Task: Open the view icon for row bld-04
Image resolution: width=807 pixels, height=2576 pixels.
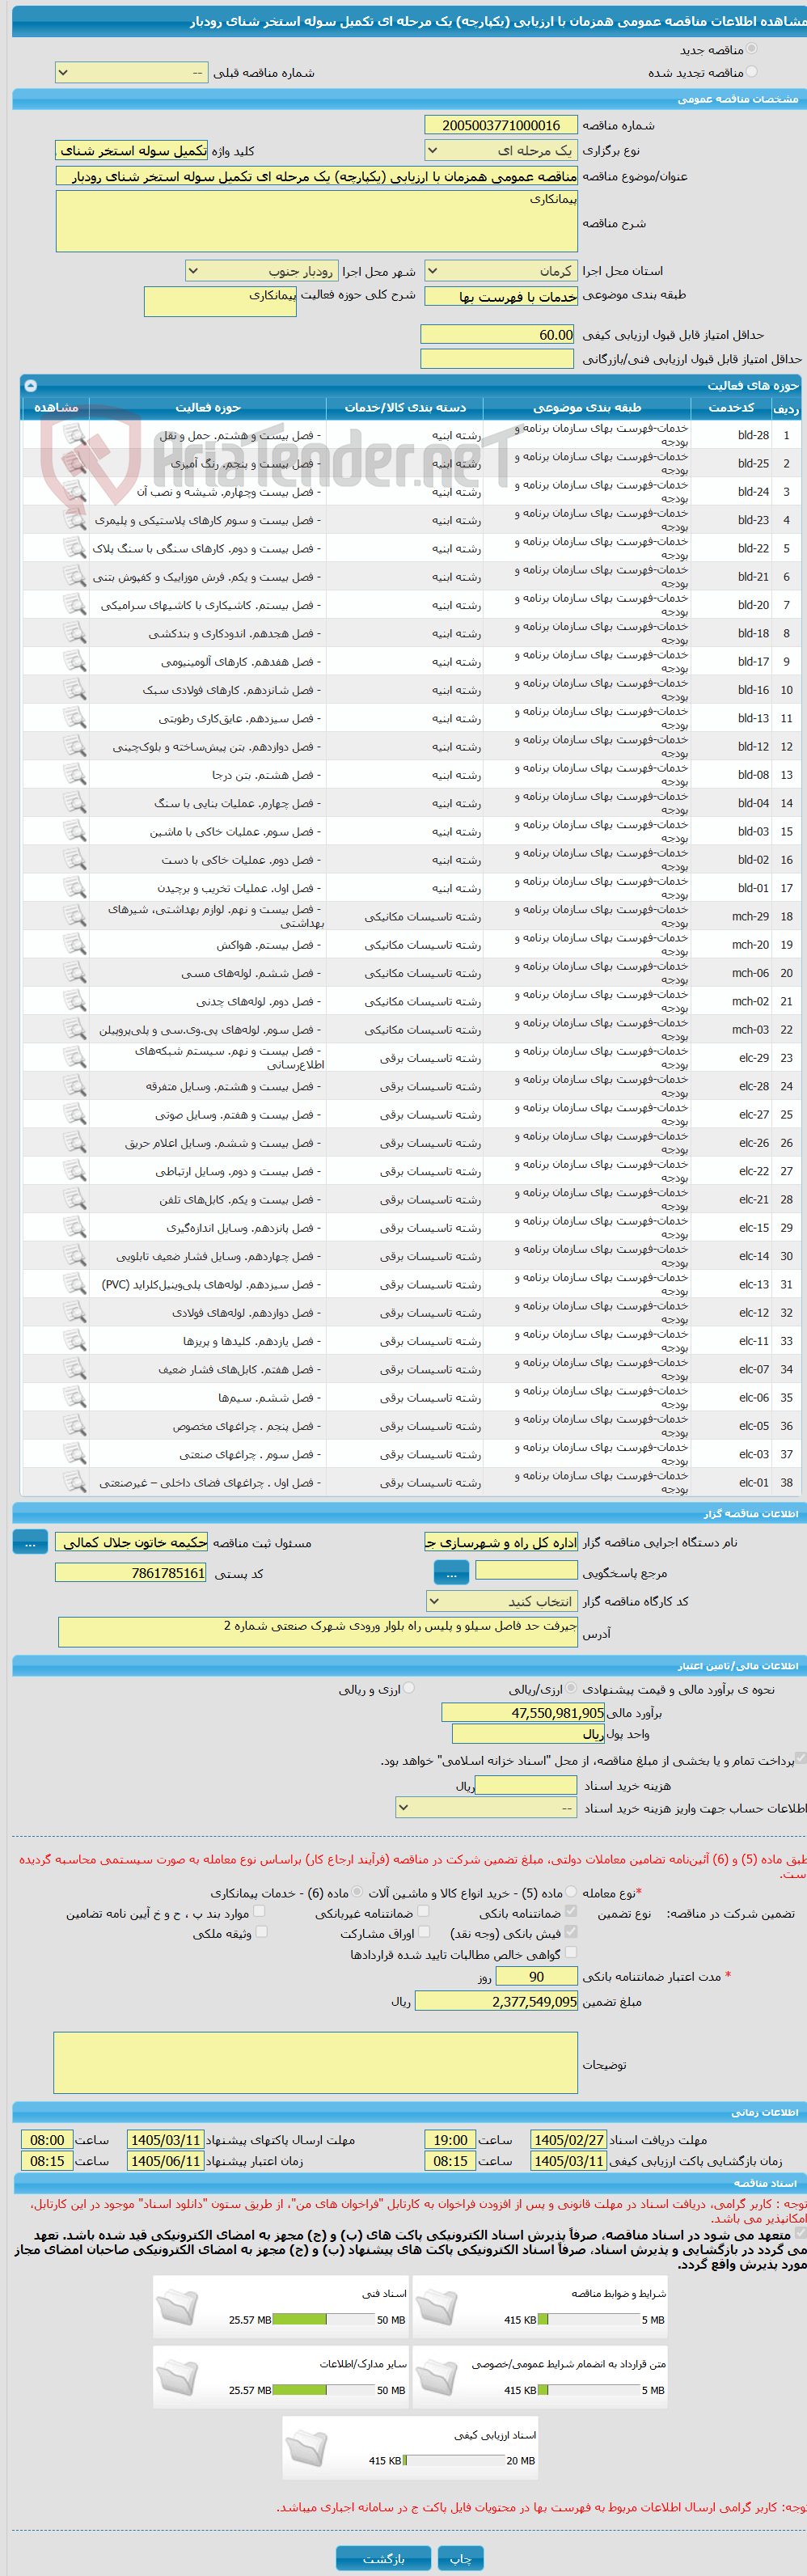Action: 74,802
